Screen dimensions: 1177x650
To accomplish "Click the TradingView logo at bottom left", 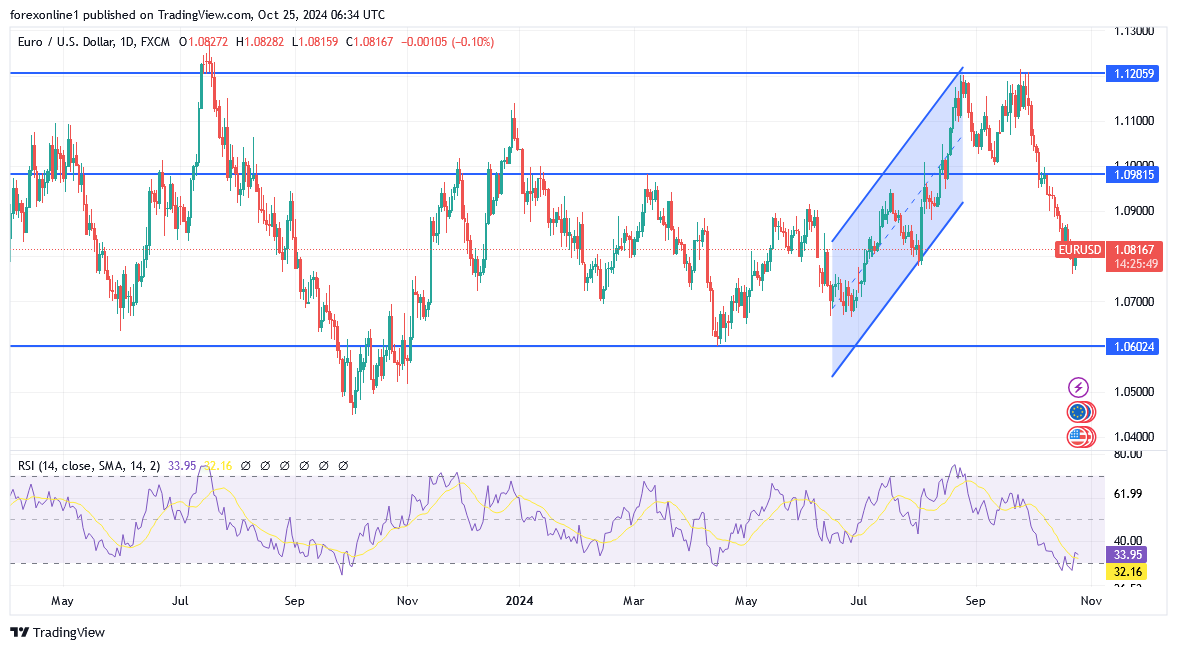I will pyautogui.click(x=57, y=633).
